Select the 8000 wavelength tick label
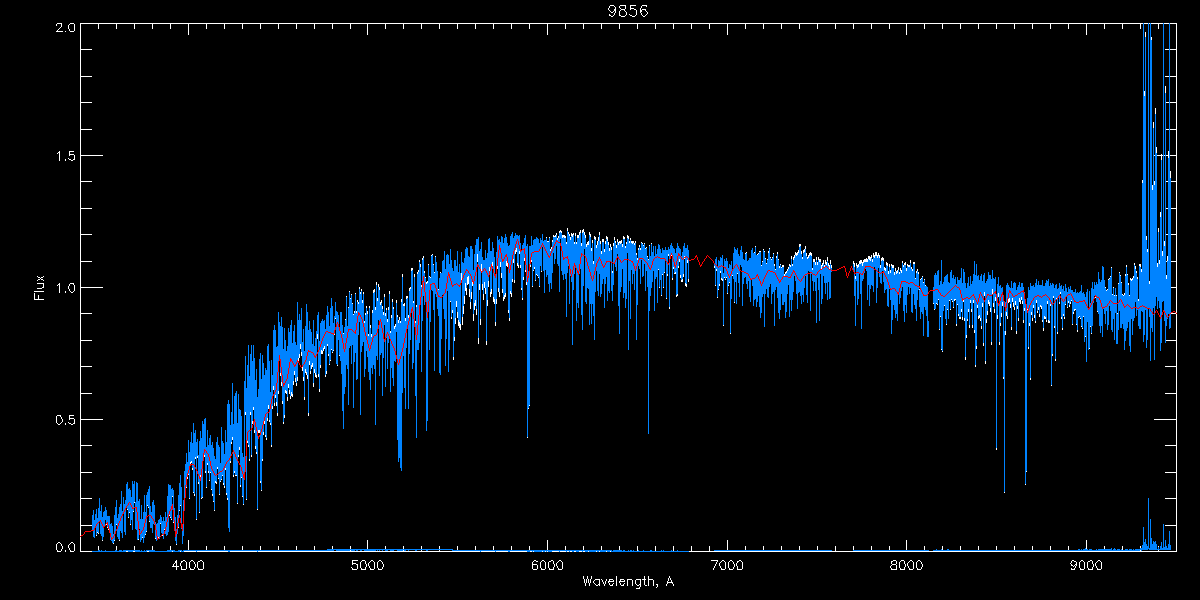The image size is (1200, 600). pos(907,564)
